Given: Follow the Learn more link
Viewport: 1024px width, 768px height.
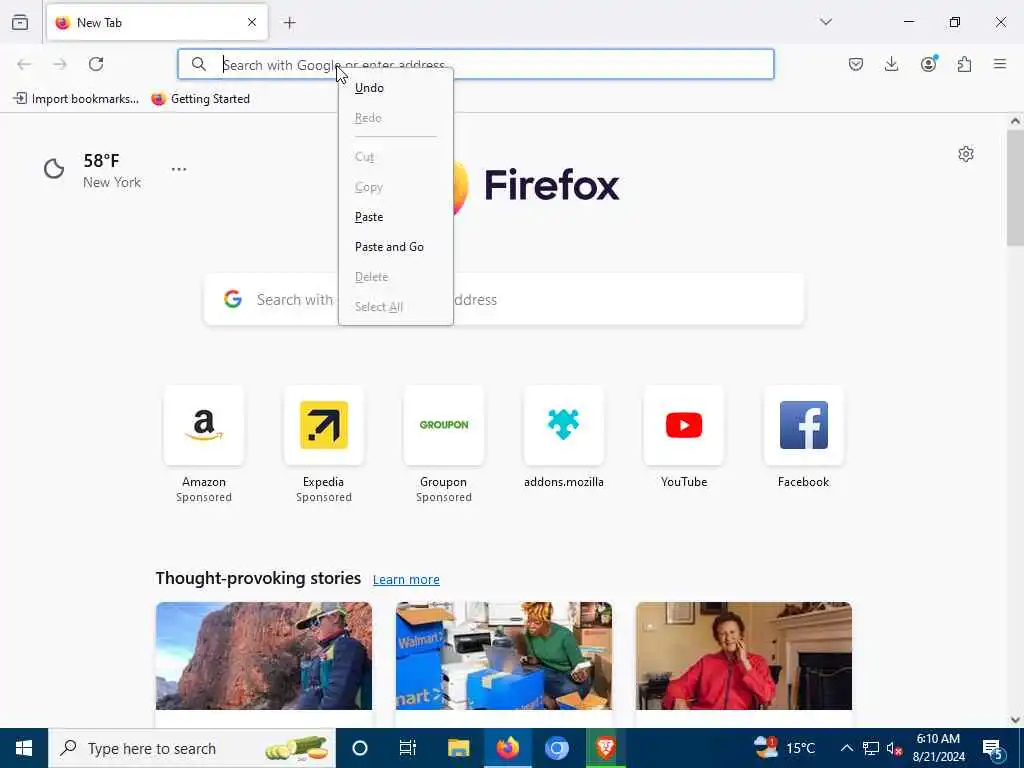Looking at the screenshot, I should click(406, 579).
